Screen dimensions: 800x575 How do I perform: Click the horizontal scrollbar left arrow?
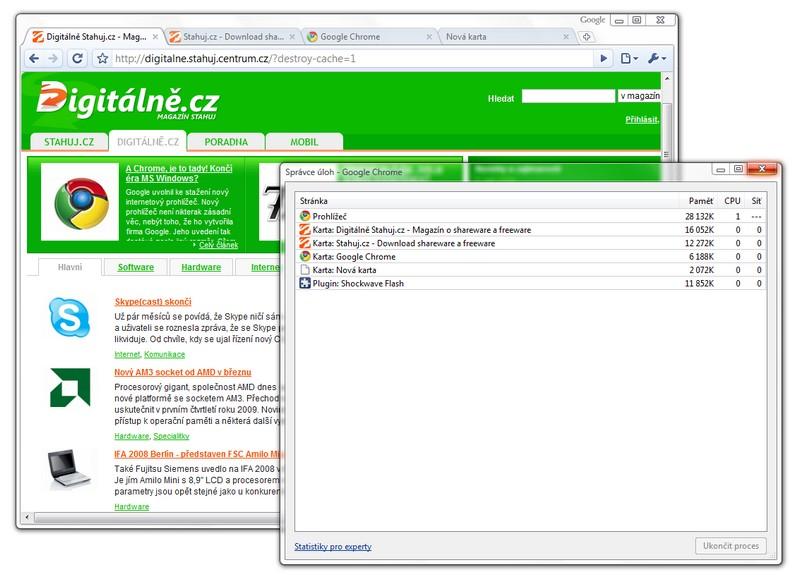tap(27, 517)
